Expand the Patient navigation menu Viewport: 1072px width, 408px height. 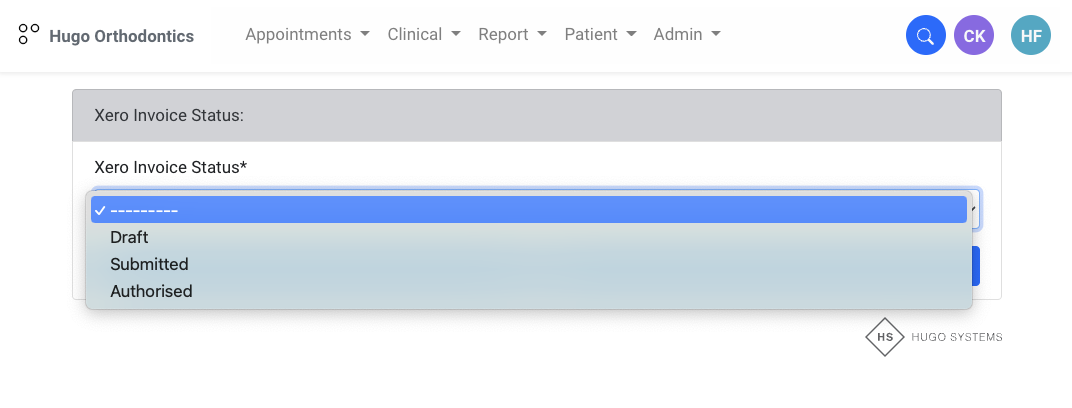point(600,34)
